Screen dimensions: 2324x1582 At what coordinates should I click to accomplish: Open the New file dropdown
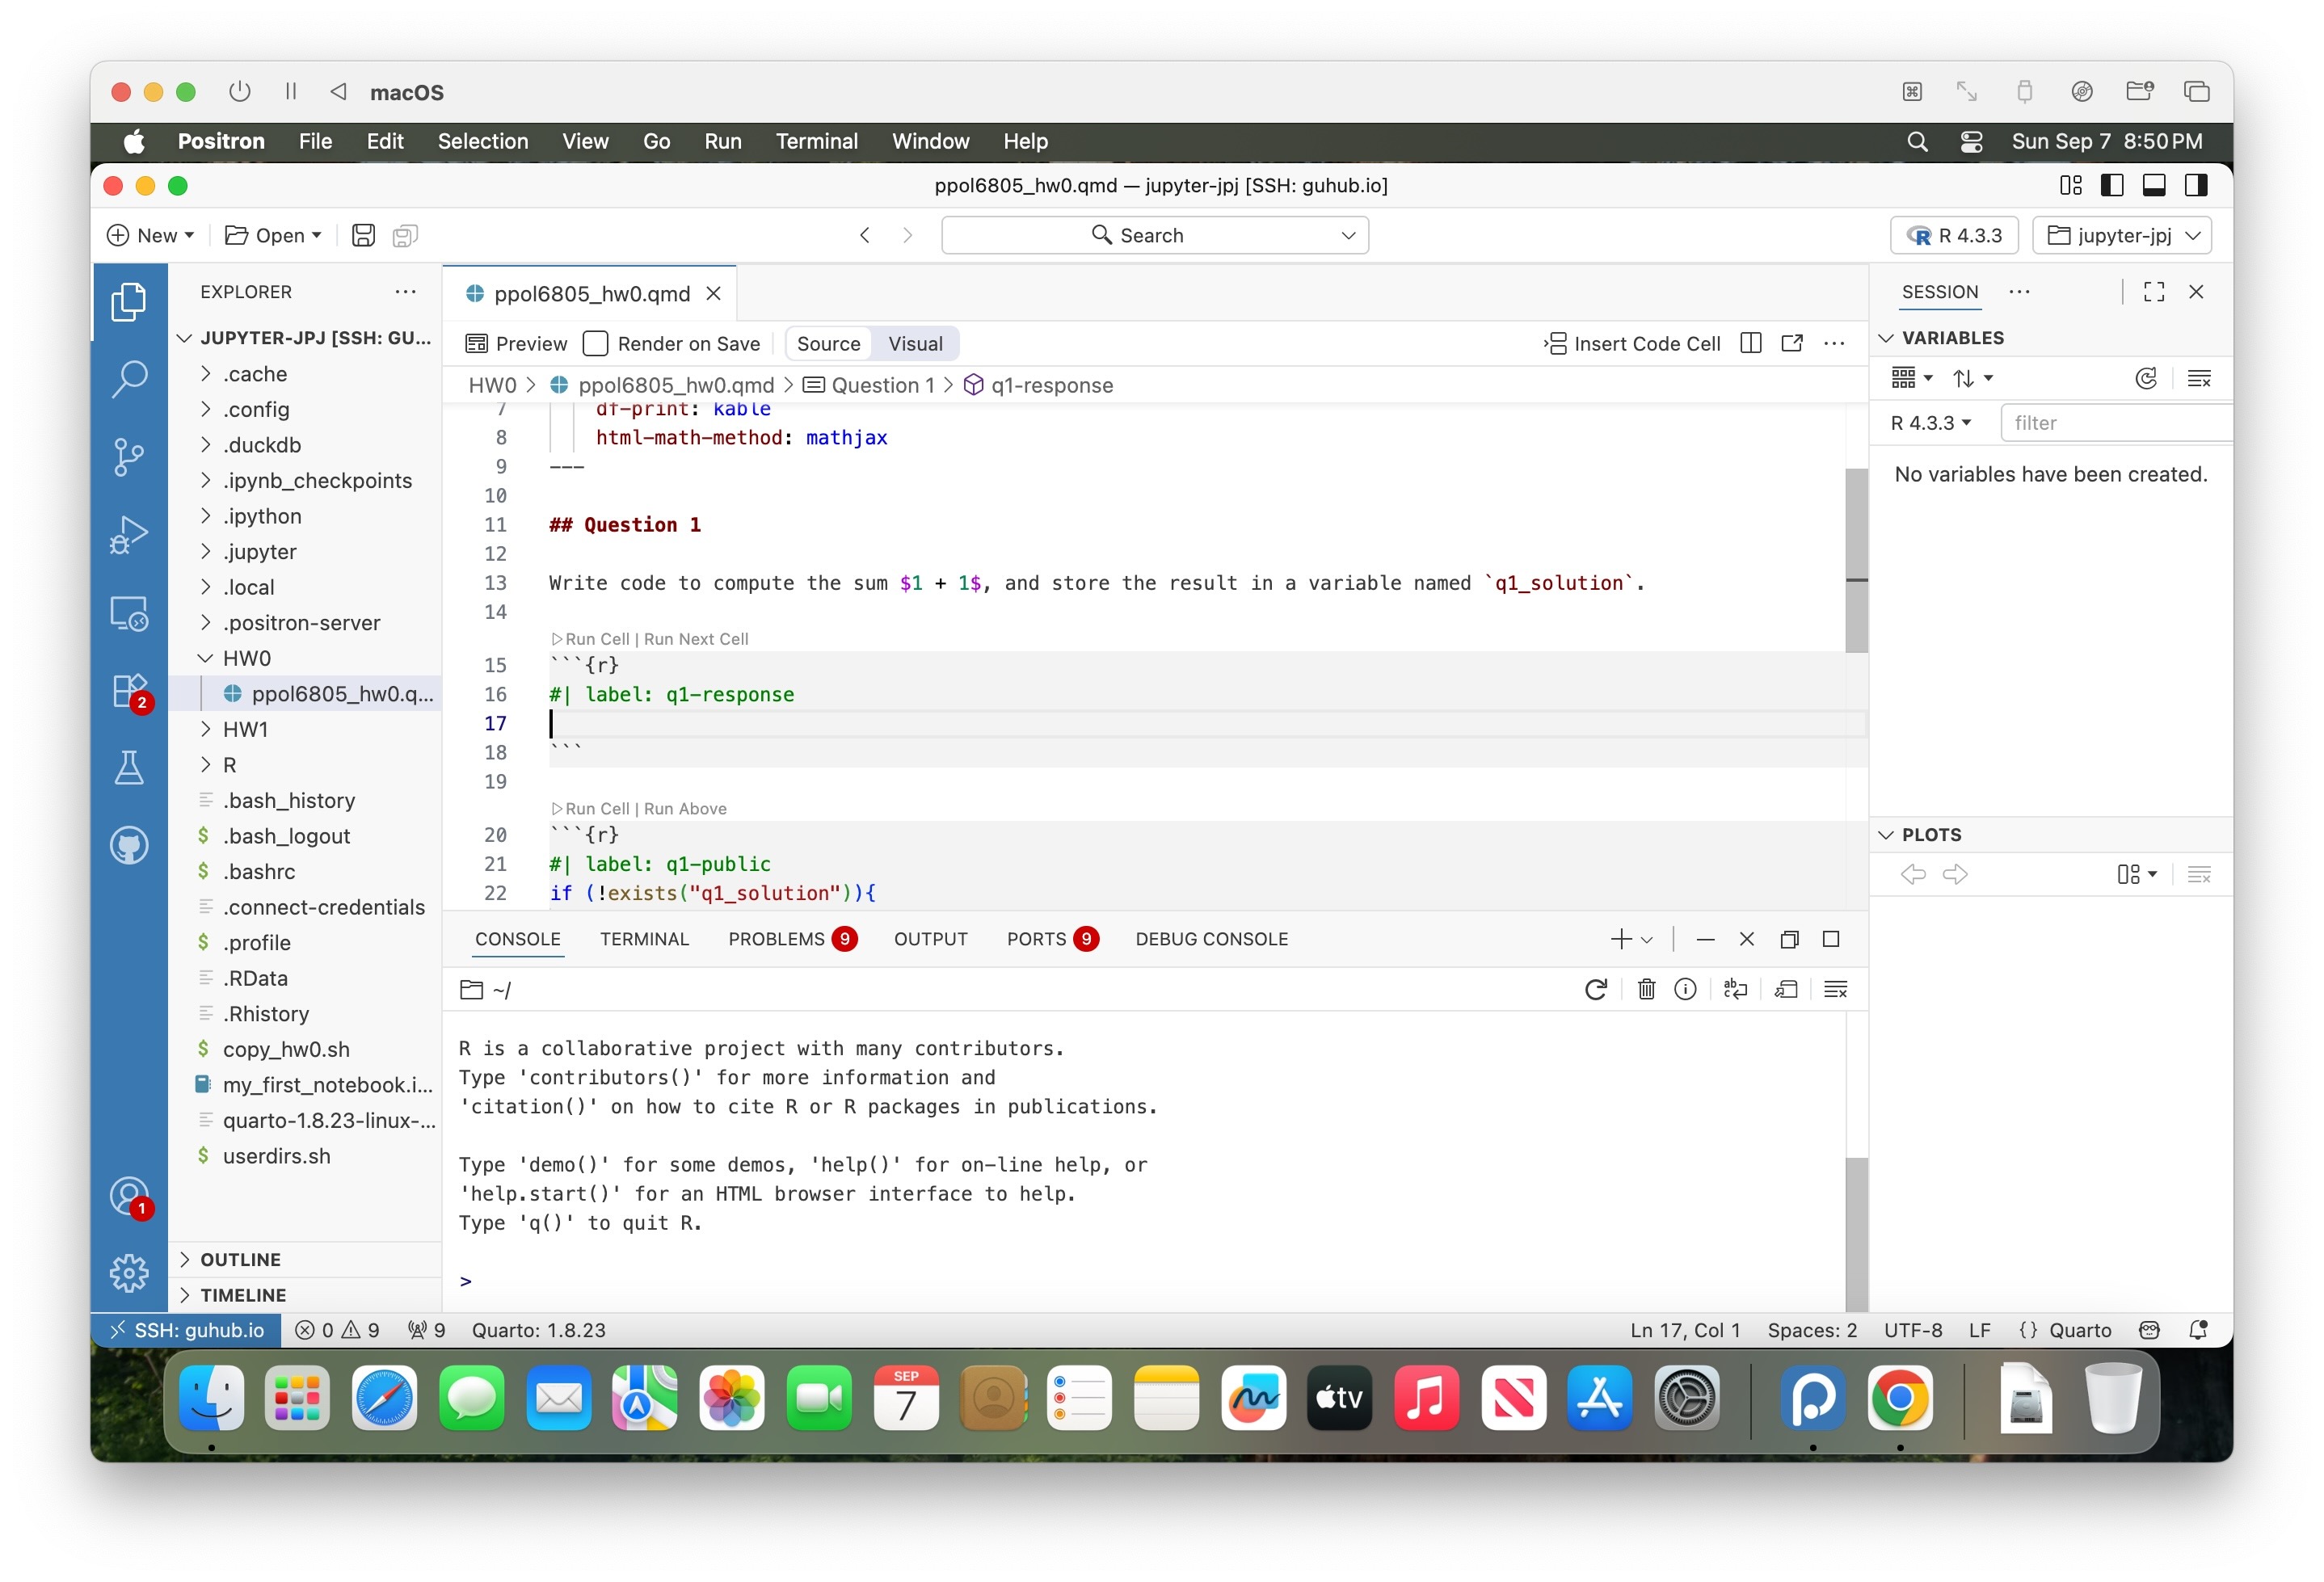tap(151, 235)
